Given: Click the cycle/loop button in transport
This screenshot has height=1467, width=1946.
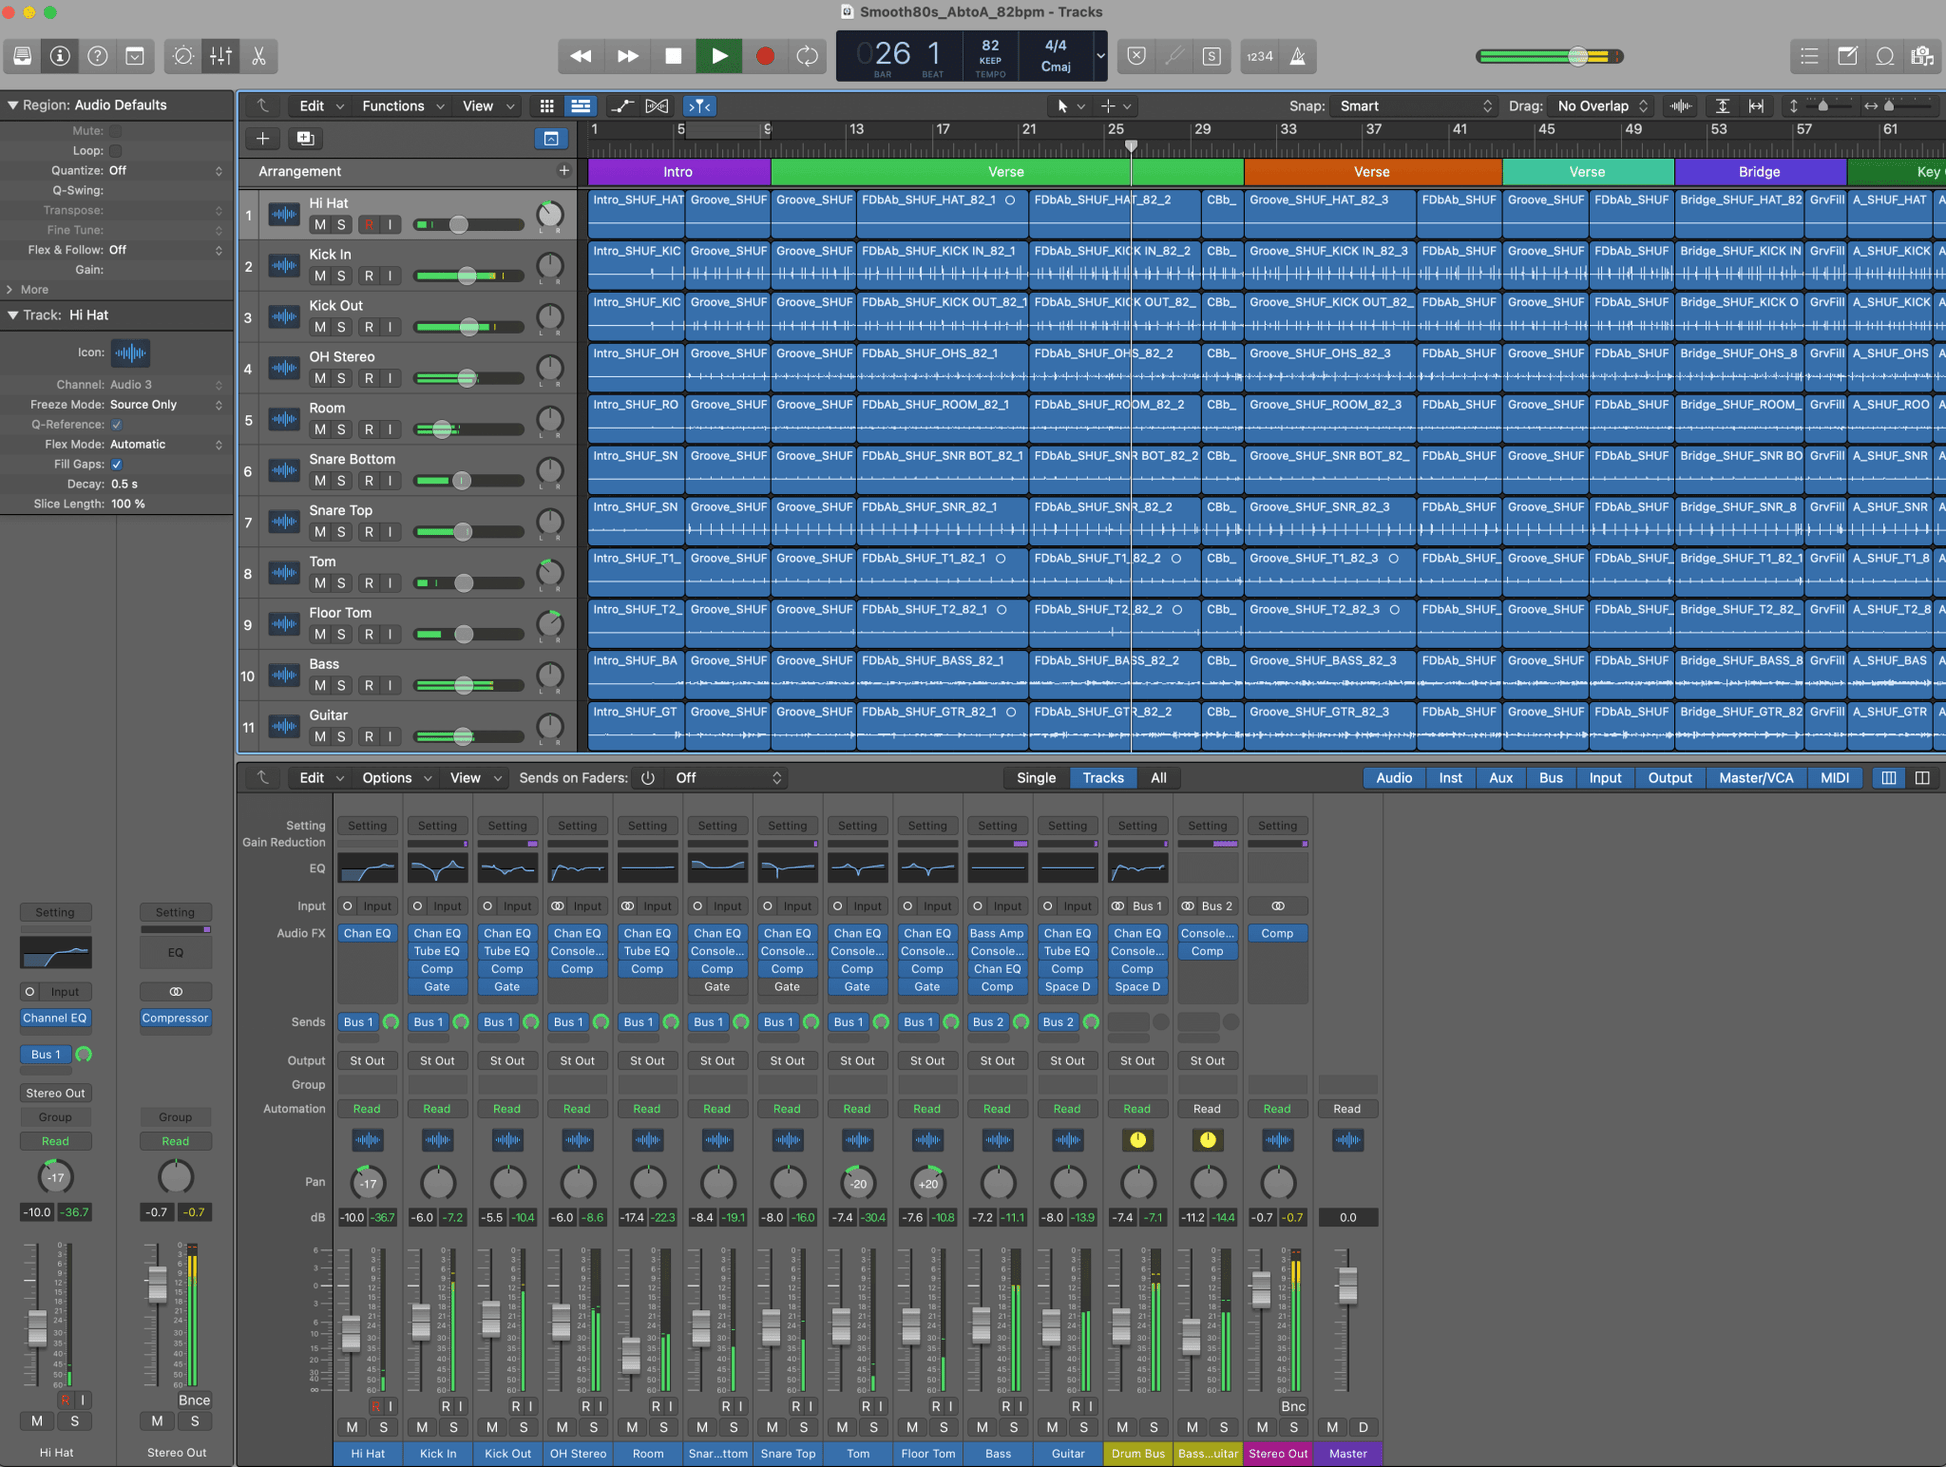Looking at the screenshot, I should tap(807, 55).
